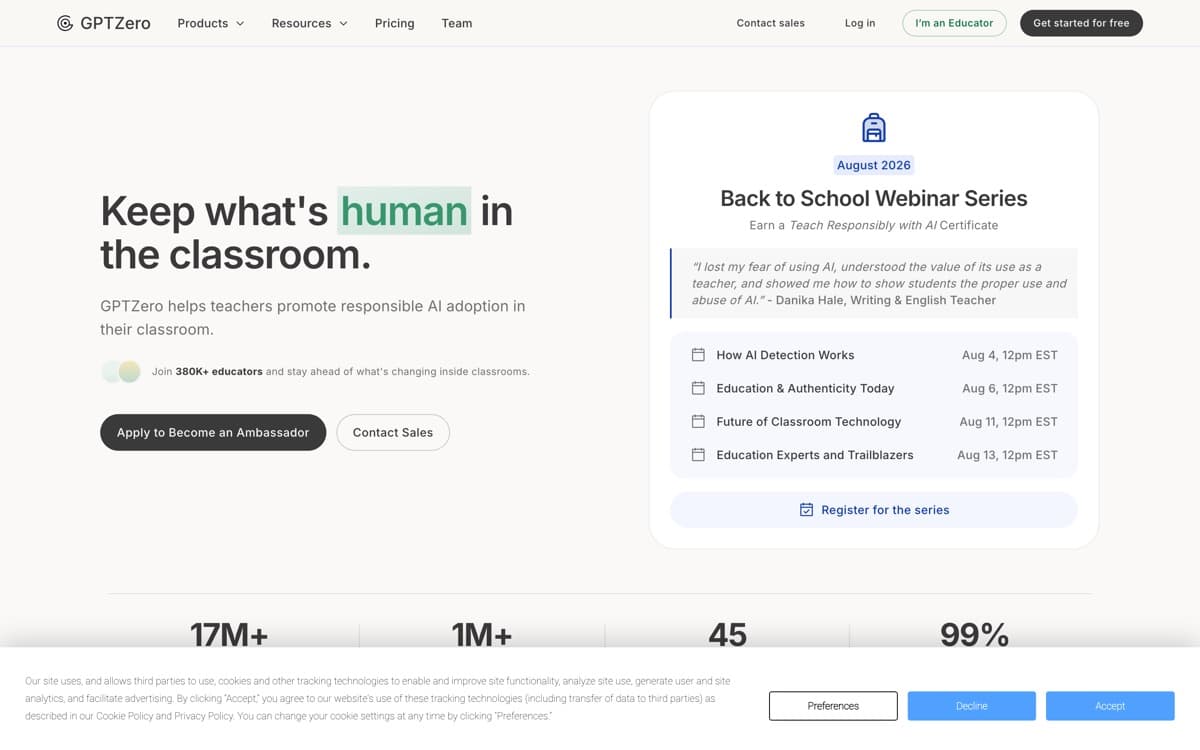Click Get started for free

pyautogui.click(x=1081, y=23)
